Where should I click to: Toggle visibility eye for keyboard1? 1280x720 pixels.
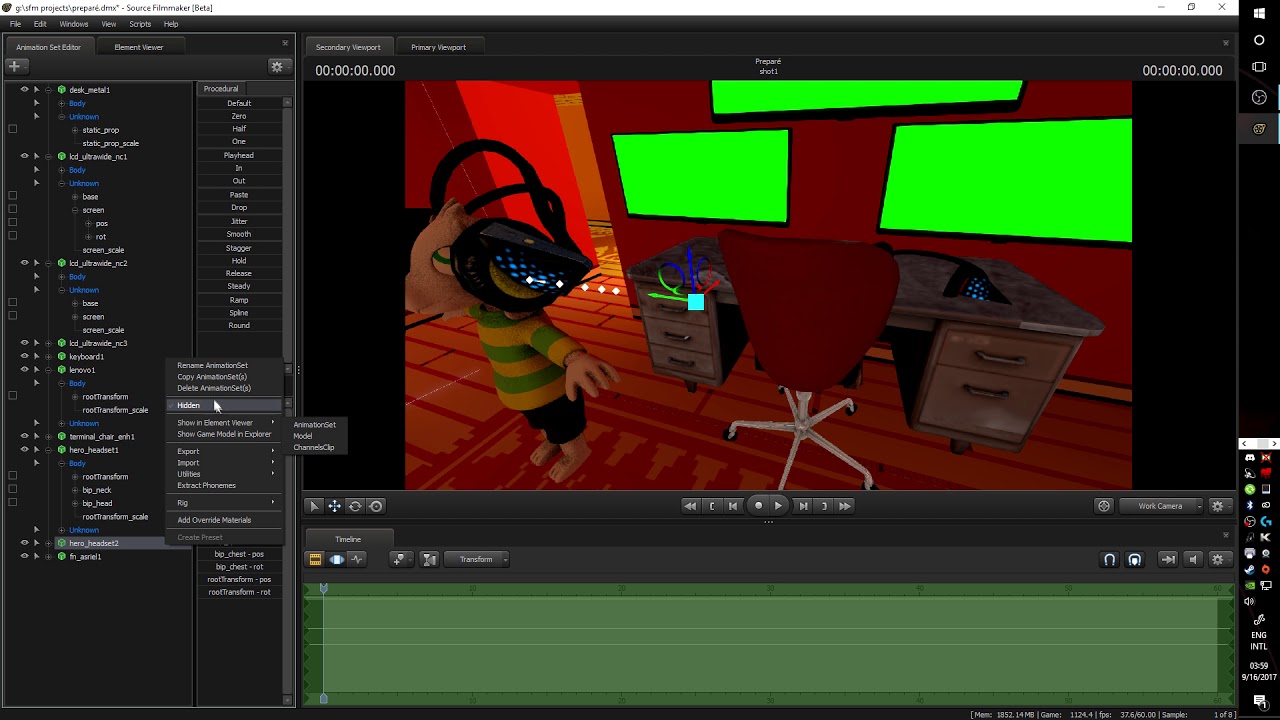[x=24, y=357]
